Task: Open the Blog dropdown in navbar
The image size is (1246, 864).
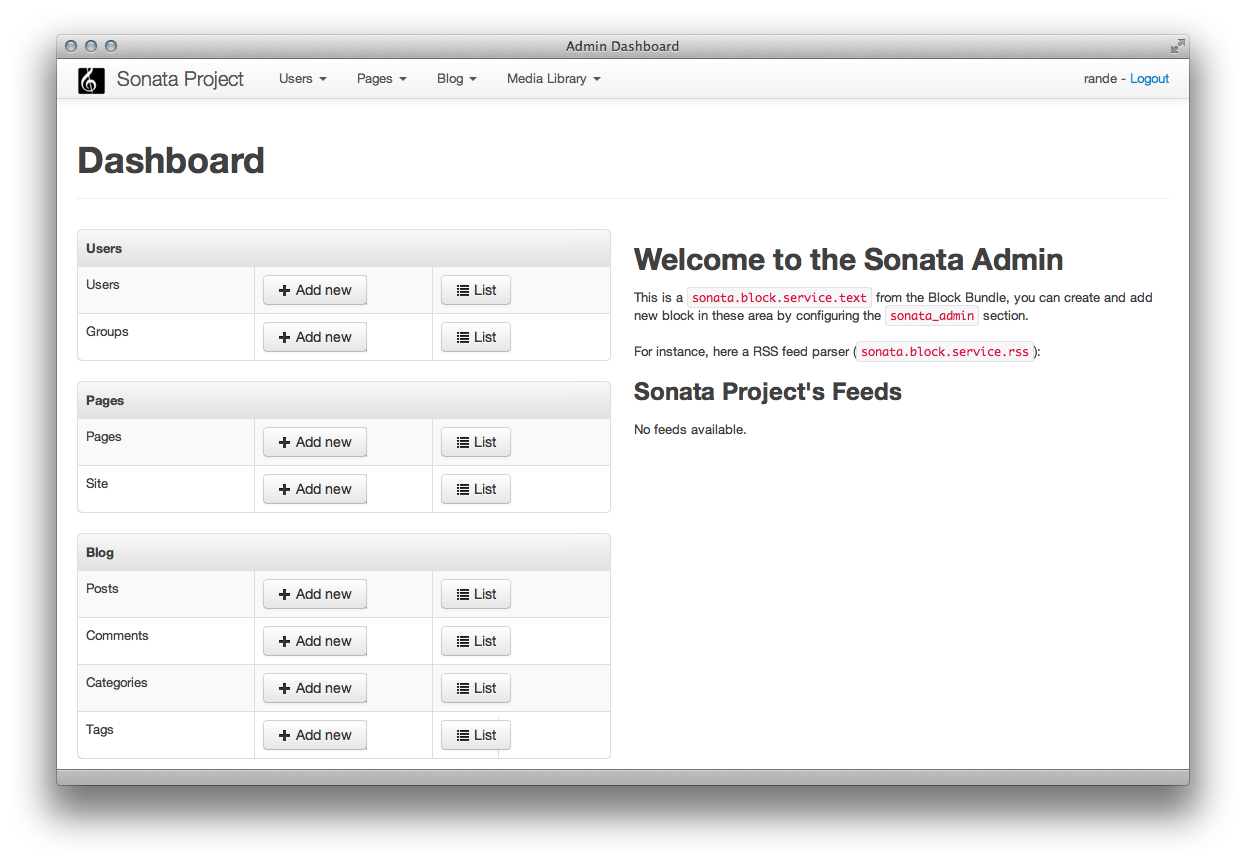Action: click(x=456, y=79)
